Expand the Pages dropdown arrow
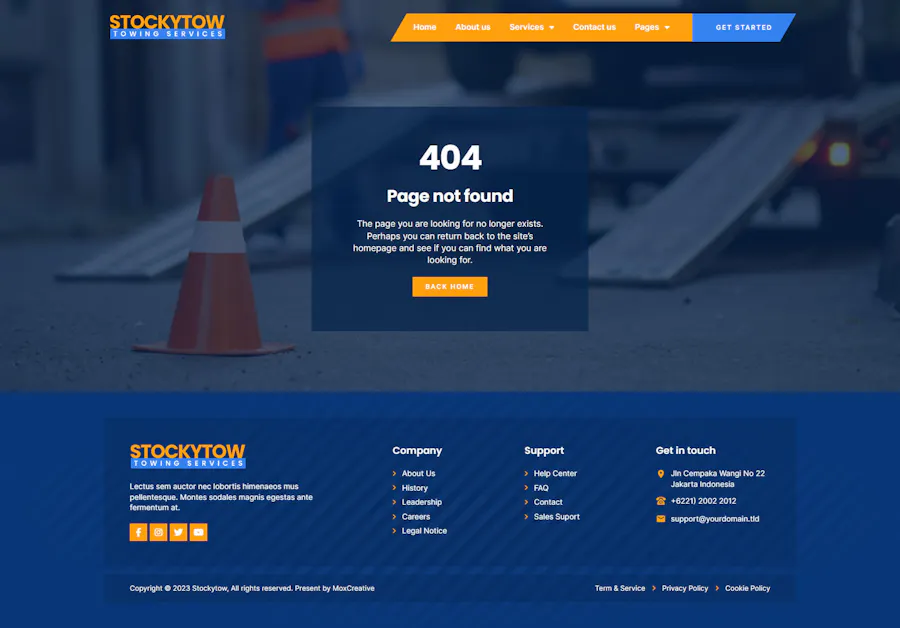Image resolution: width=900 pixels, height=628 pixels. 667,28
